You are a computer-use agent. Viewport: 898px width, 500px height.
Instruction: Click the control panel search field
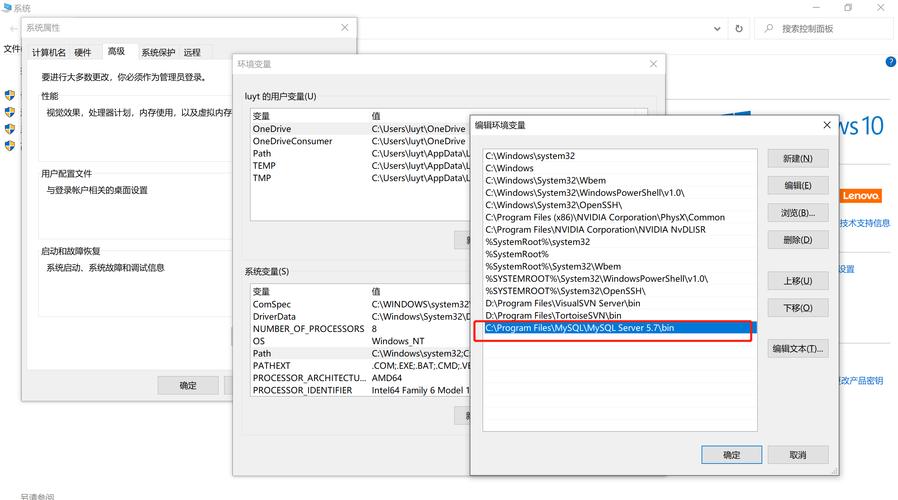[x=824, y=28]
